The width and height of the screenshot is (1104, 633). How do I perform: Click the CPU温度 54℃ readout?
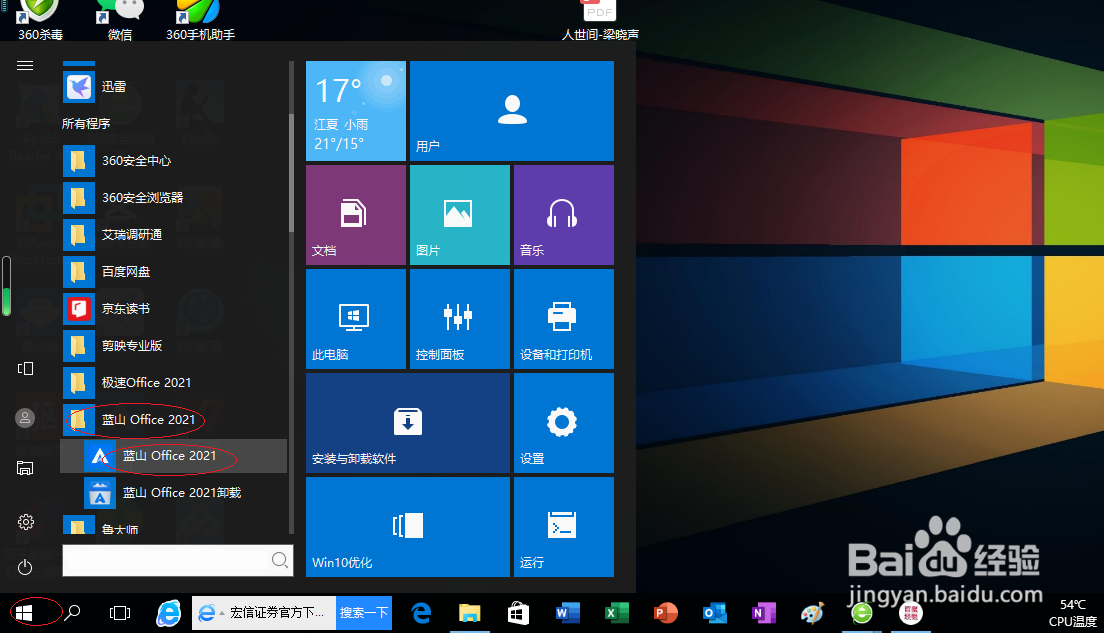pos(1072,613)
